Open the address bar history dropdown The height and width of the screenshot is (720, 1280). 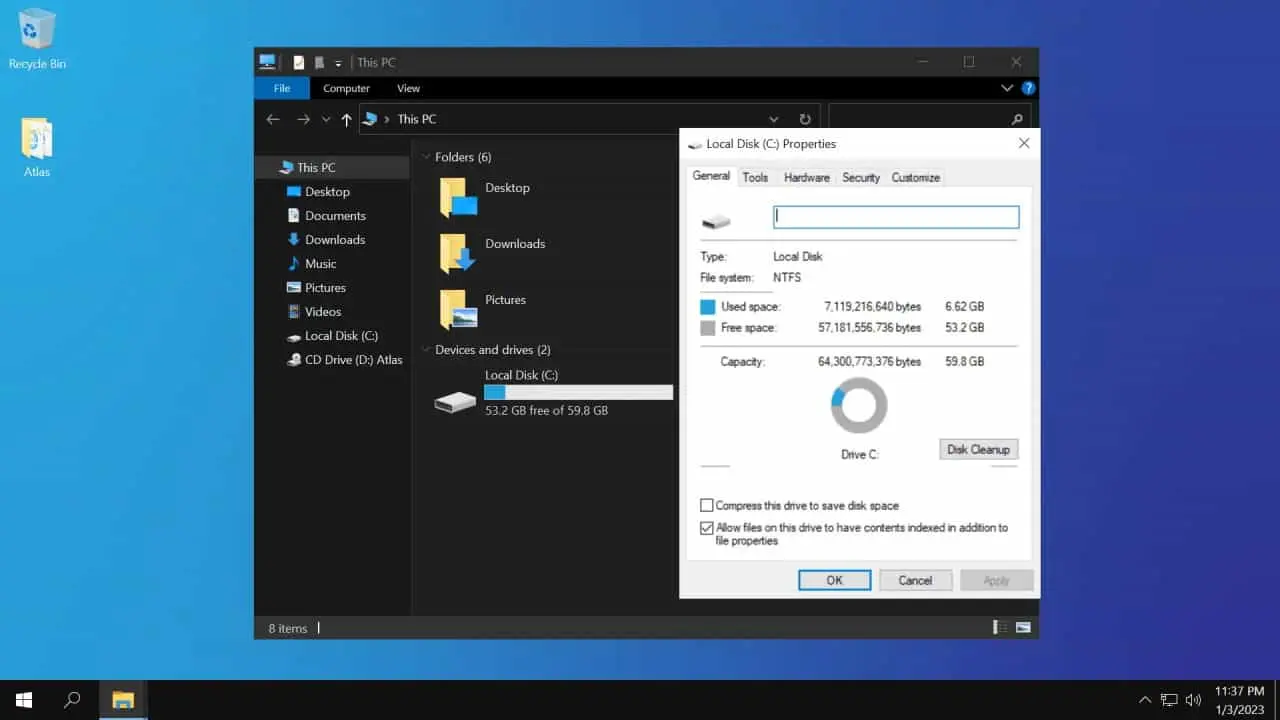(x=773, y=119)
